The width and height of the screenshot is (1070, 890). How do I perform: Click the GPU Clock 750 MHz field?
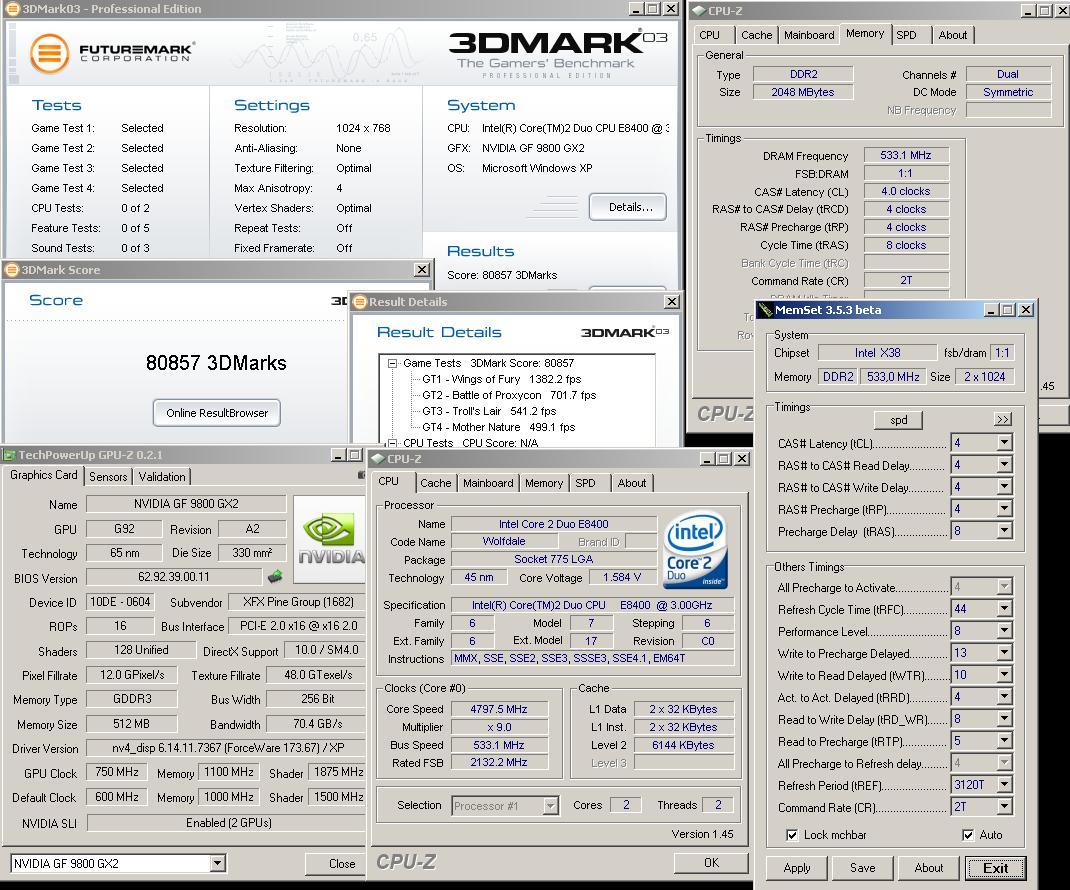click(117, 772)
